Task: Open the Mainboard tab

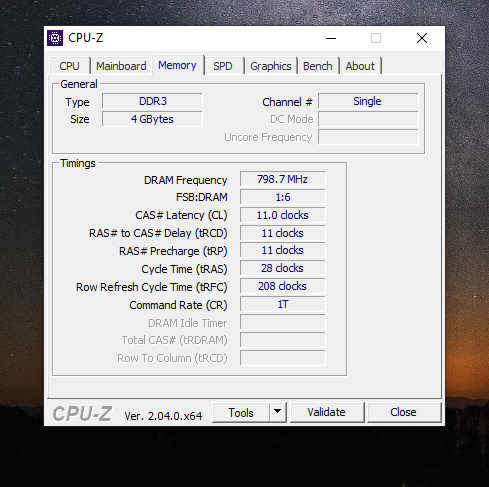Action: pyautogui.click(x=121, y=66)
